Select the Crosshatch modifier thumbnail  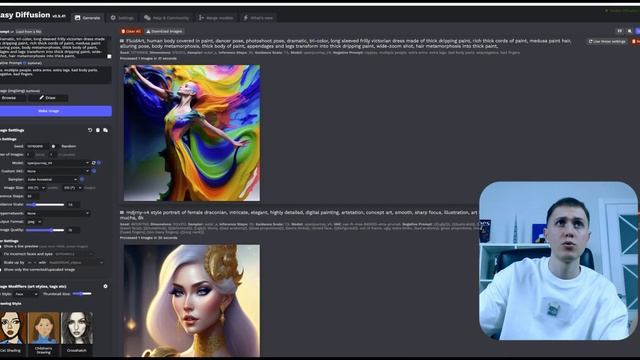pyautogui.click(x=77, y=328)
